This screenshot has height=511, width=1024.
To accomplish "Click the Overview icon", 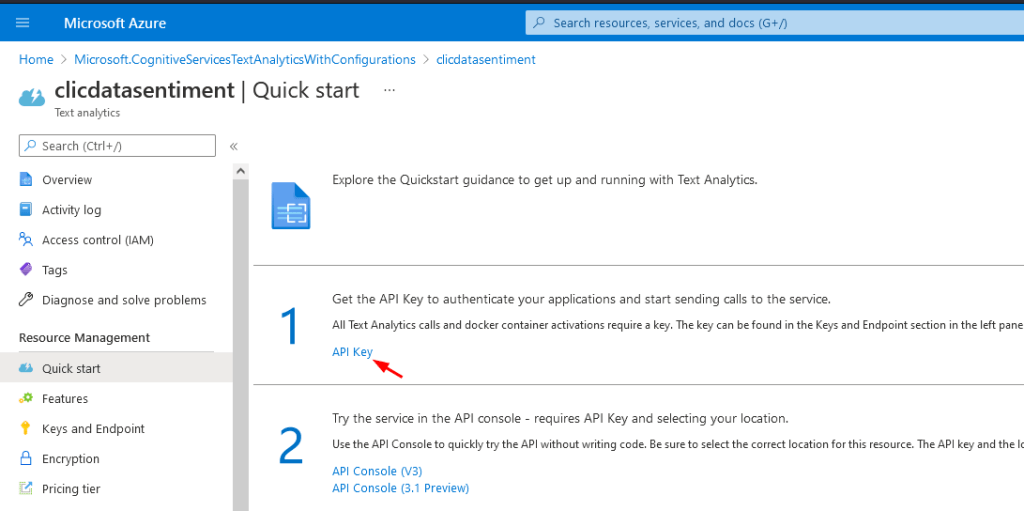I will click(25, 180).
